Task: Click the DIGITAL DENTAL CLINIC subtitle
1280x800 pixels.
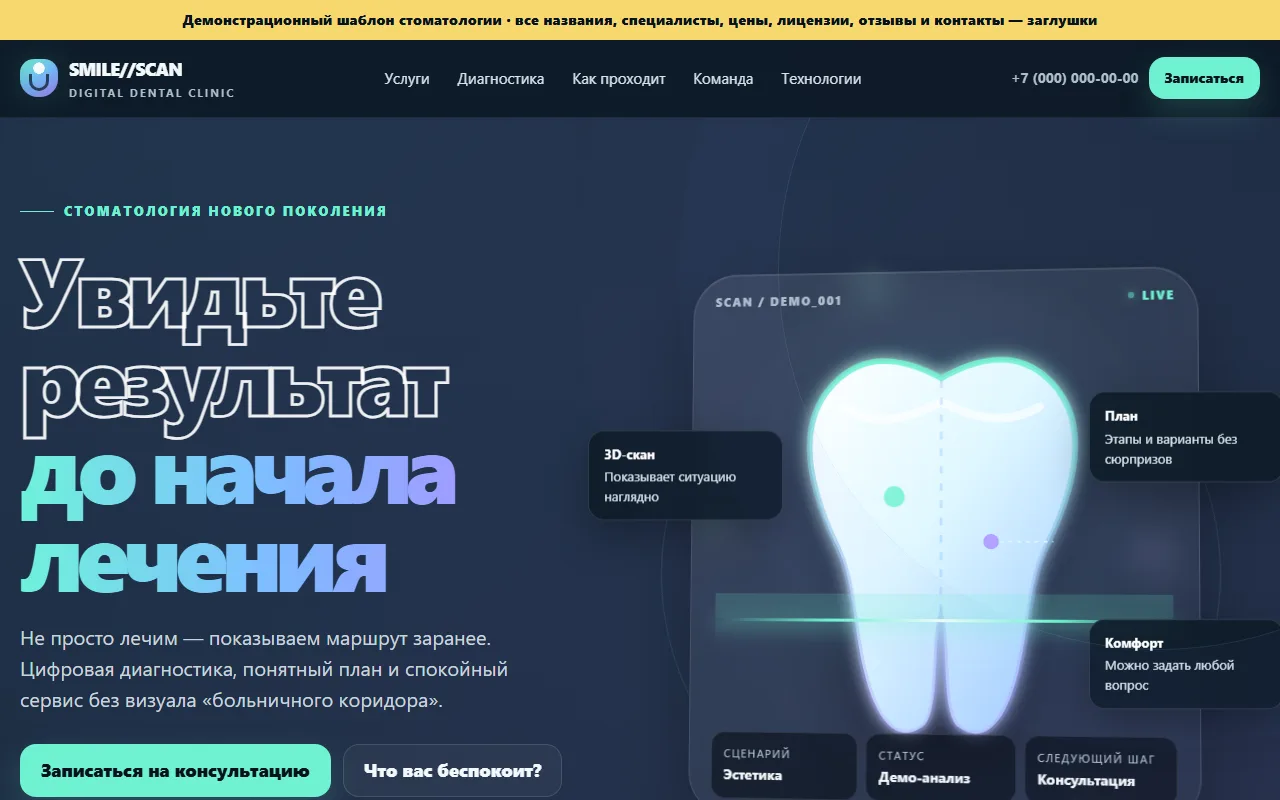Action: [x=152, y=93]
